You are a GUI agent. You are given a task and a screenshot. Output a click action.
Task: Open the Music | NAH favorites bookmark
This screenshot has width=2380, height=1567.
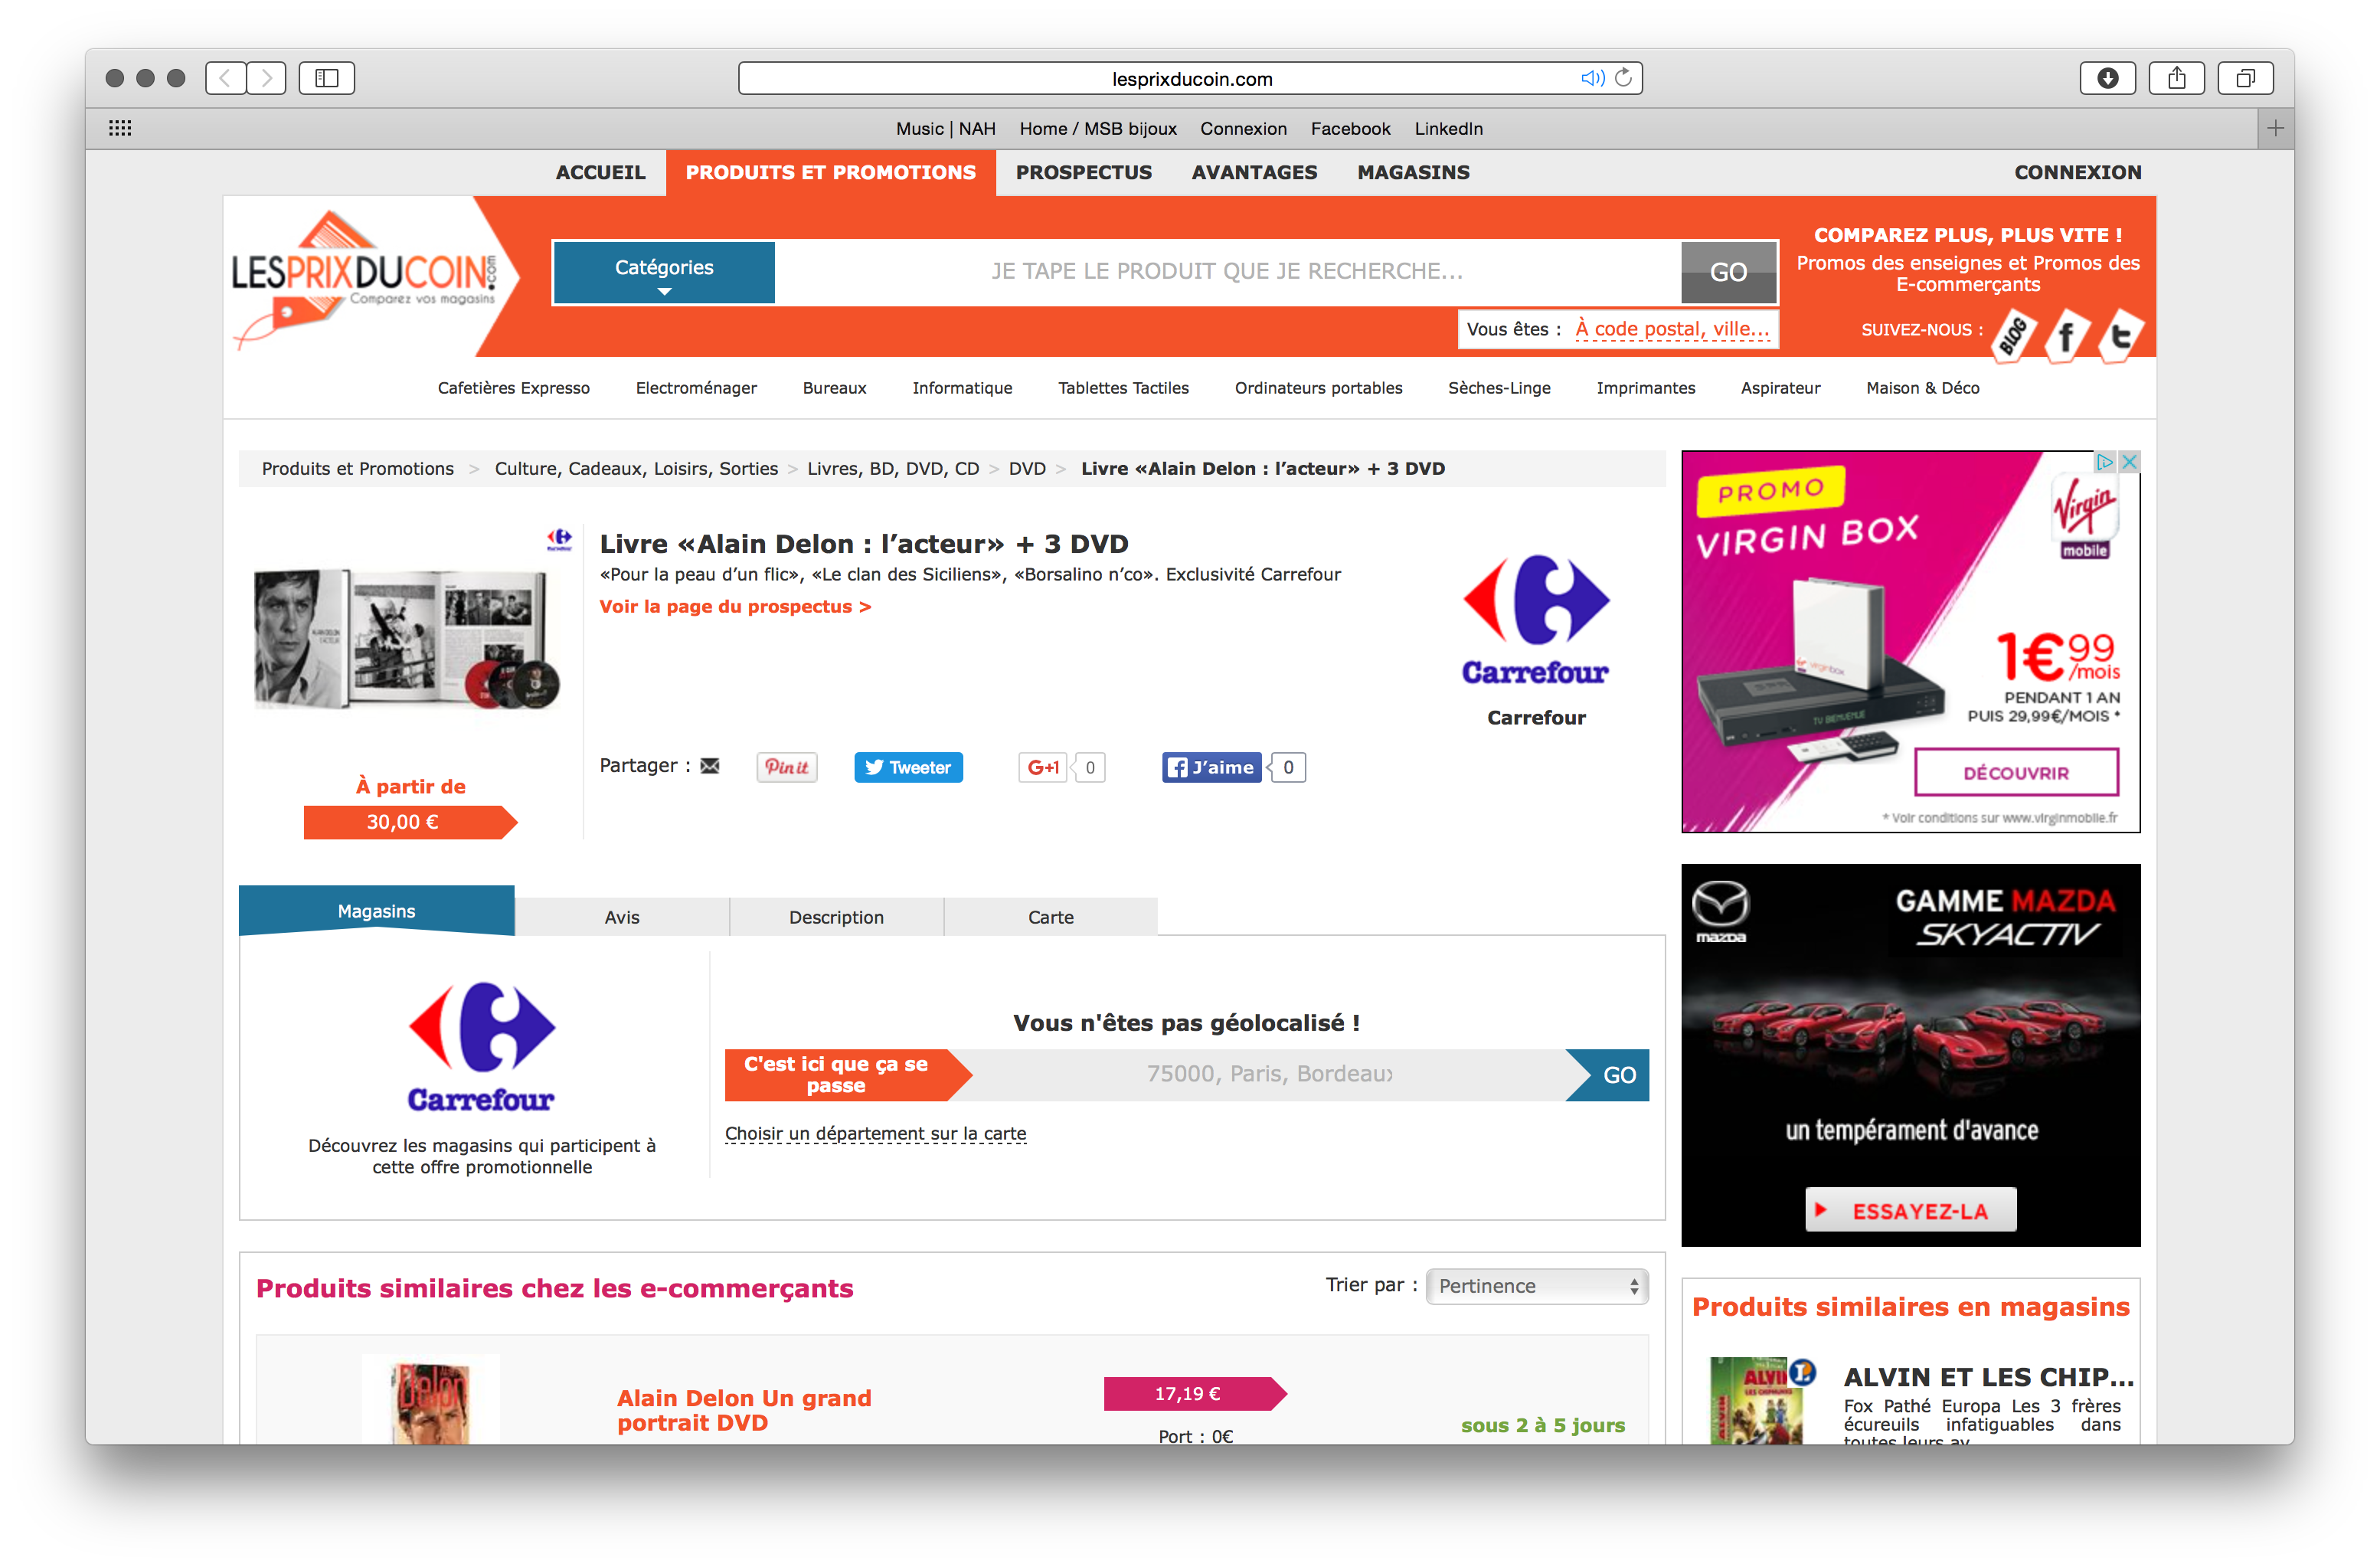point(945,128)
